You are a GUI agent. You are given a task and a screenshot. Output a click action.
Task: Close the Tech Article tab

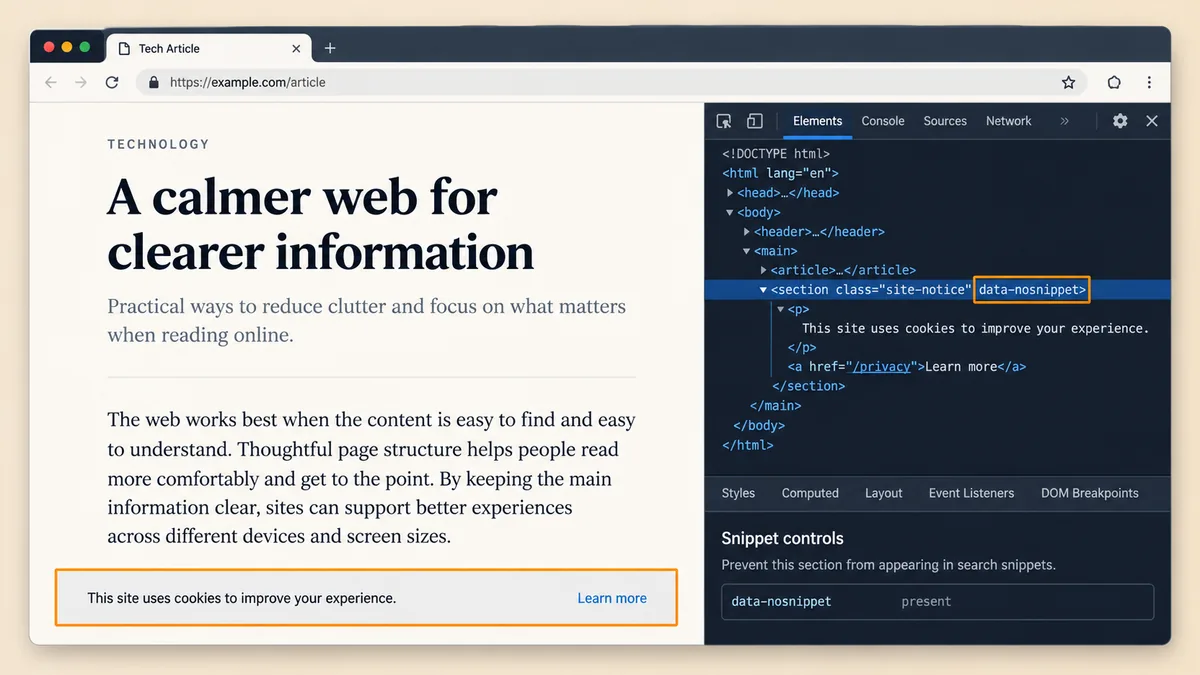(296, 48)
